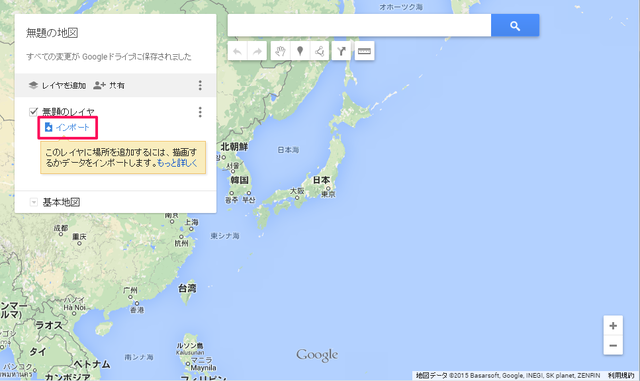Click the undo arrow button
The image size is (640, 381).
click(x=238, y=51)
